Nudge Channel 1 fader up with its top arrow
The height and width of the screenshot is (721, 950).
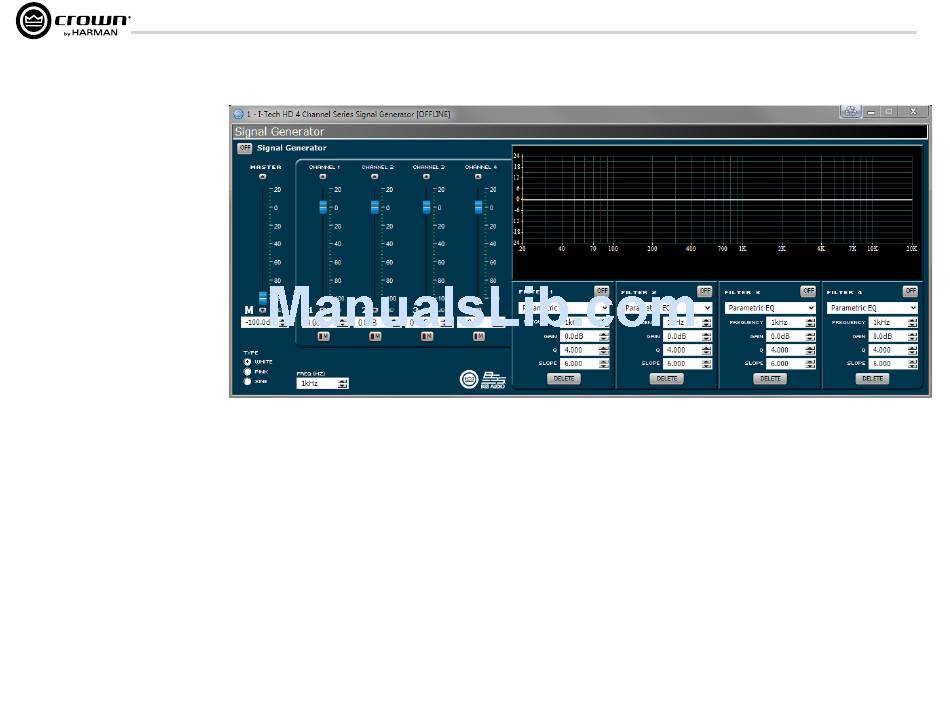[x=323, y=177]
